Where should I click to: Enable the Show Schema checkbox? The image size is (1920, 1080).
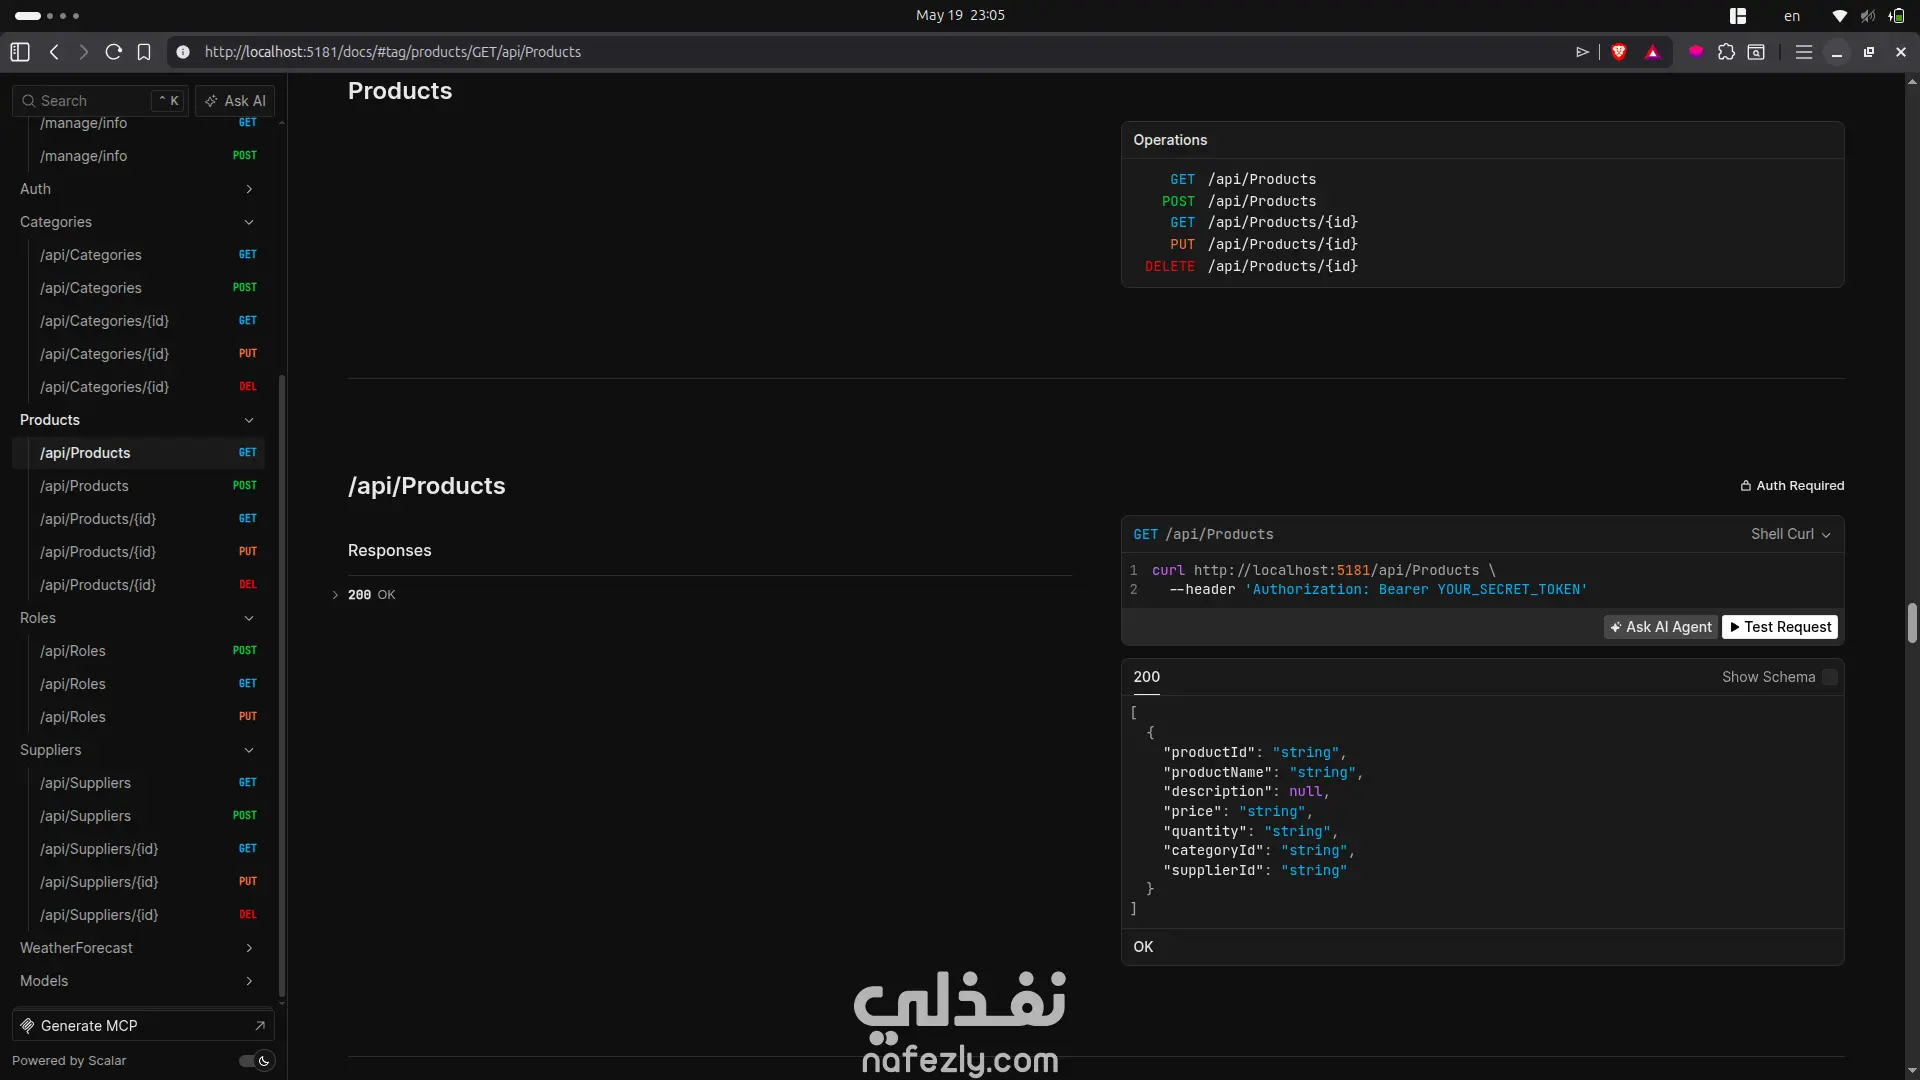click(x=1830, y=677)
